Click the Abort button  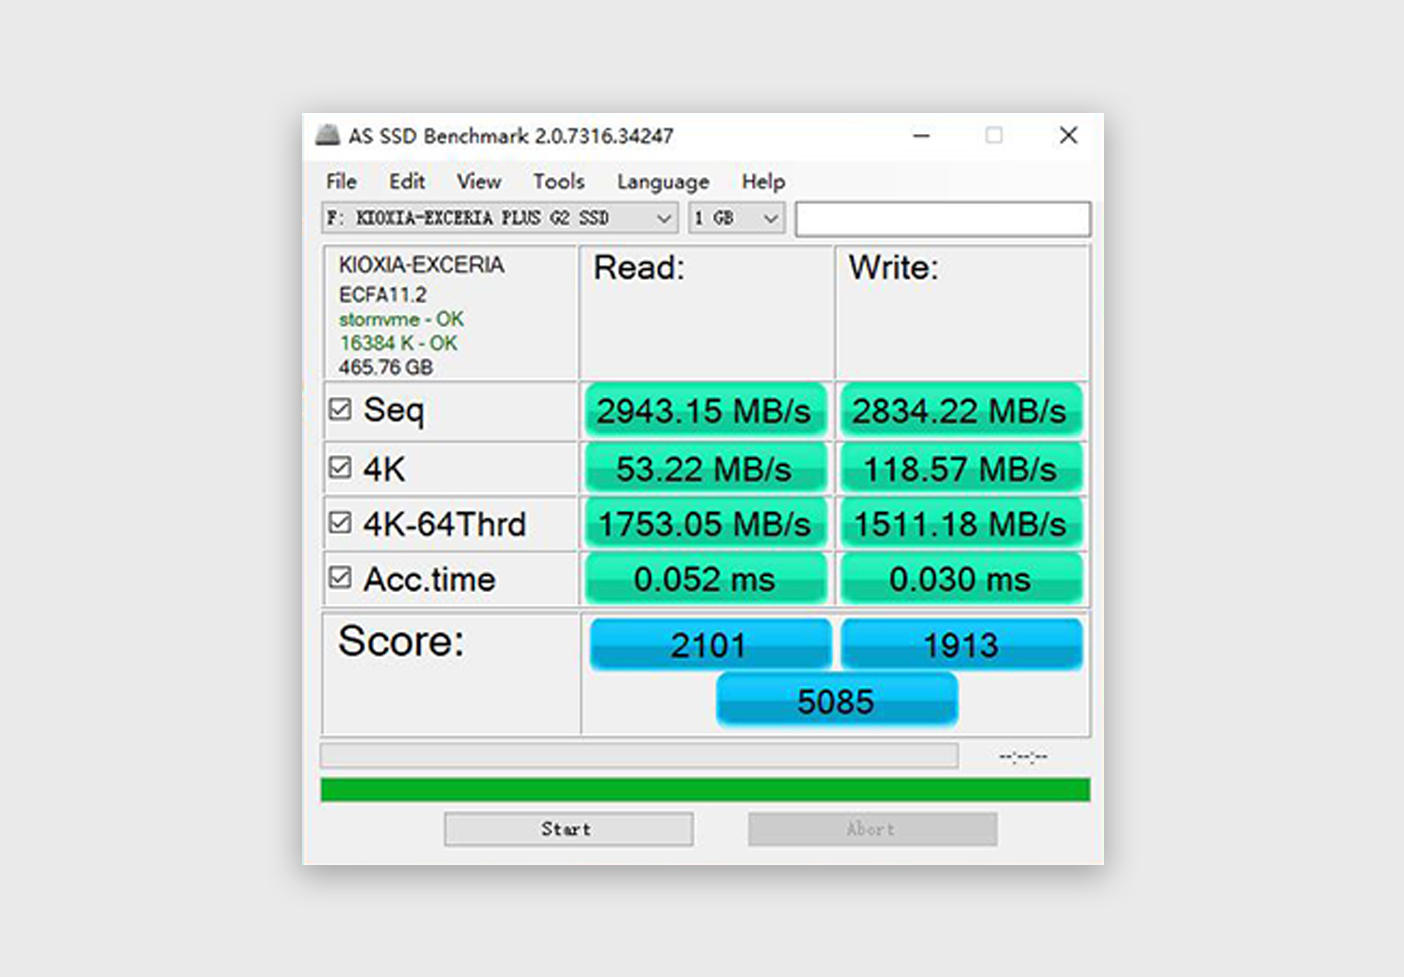tap(872, 829)
